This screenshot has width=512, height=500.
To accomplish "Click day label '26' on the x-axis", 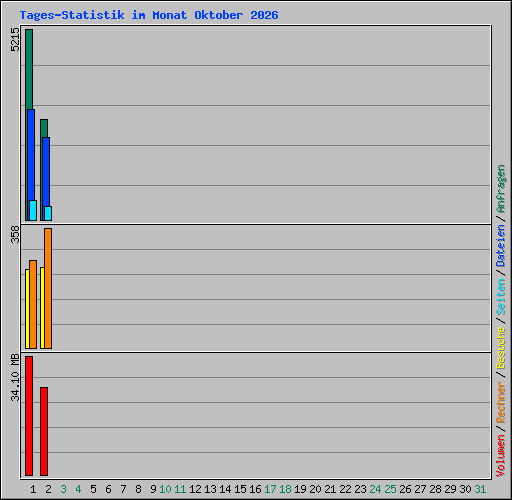I will [x=405, y=489].
